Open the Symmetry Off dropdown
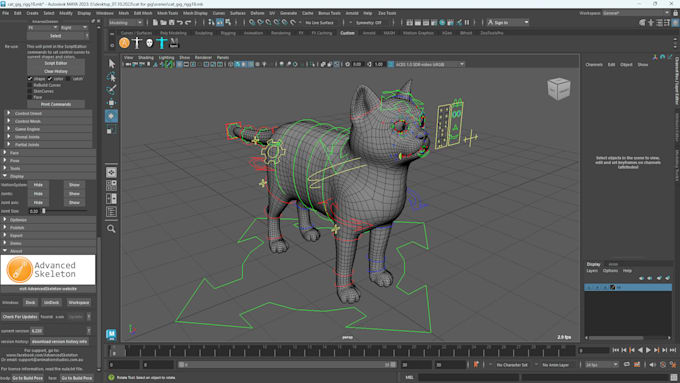 tap(369, 23)
